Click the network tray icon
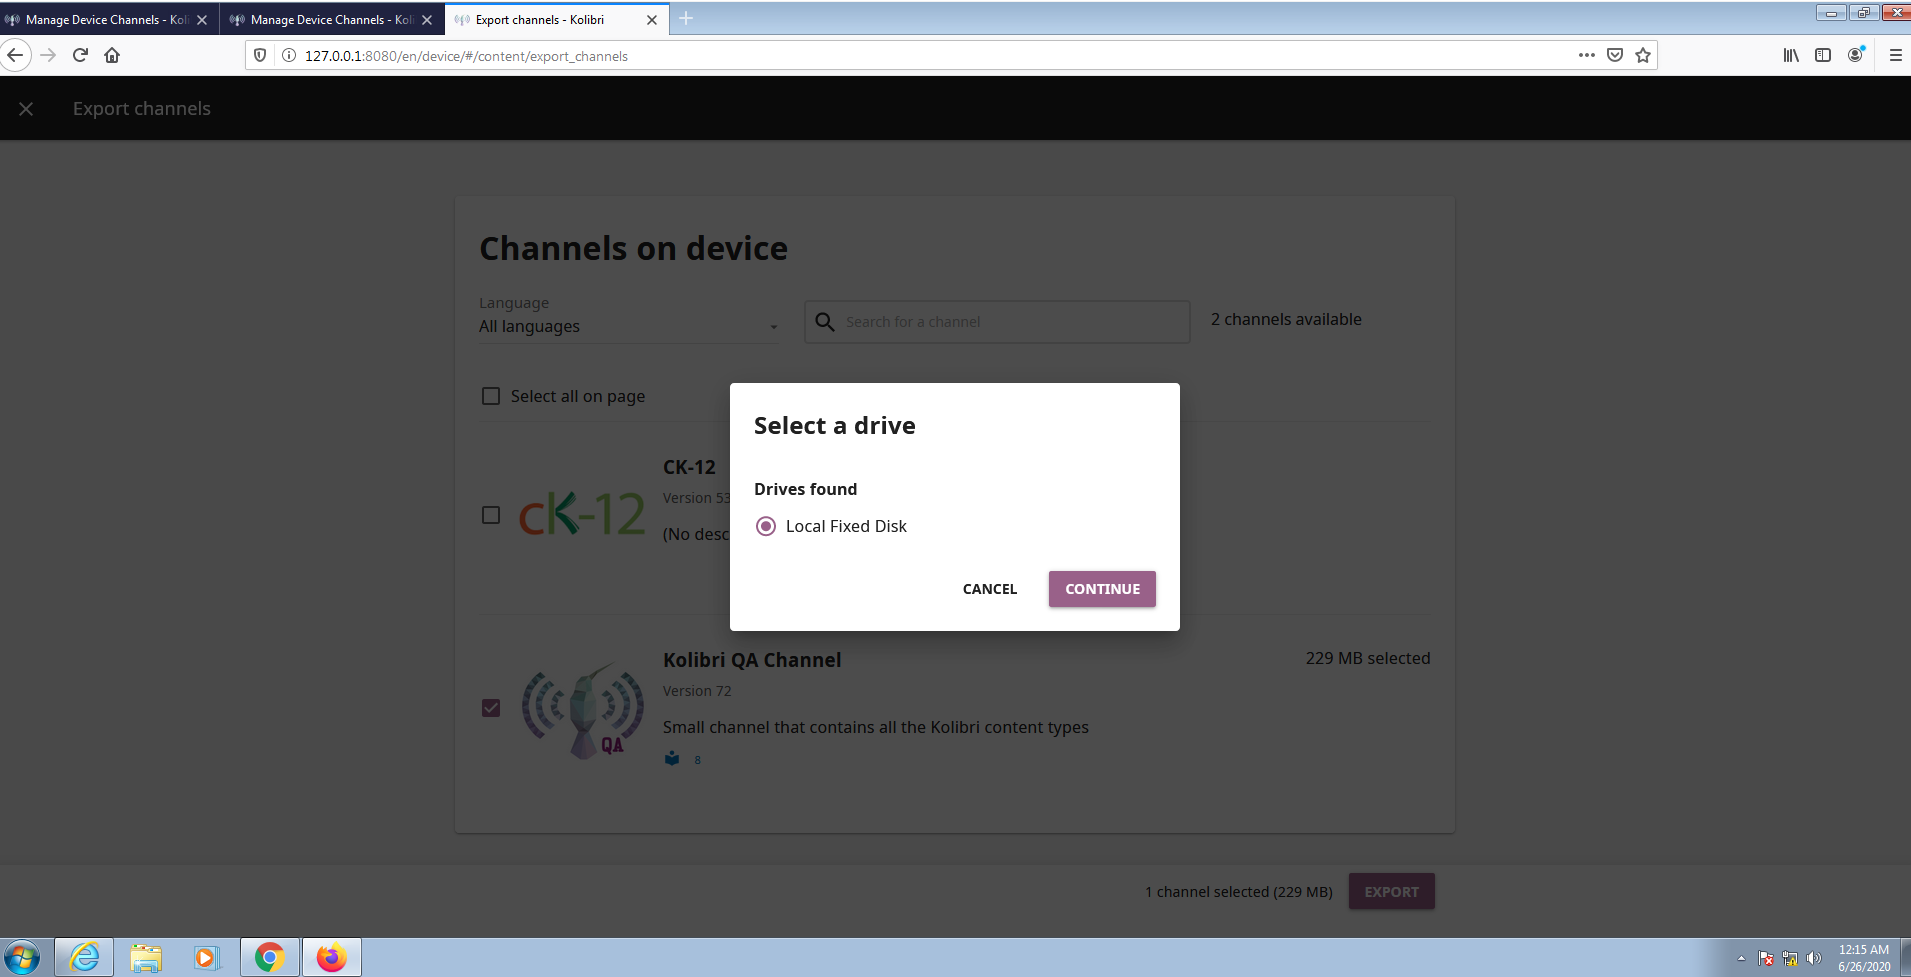Image resolution: width=1911 pixels, height=977 pixels. pyautogui.click(x=1790, y=959)
